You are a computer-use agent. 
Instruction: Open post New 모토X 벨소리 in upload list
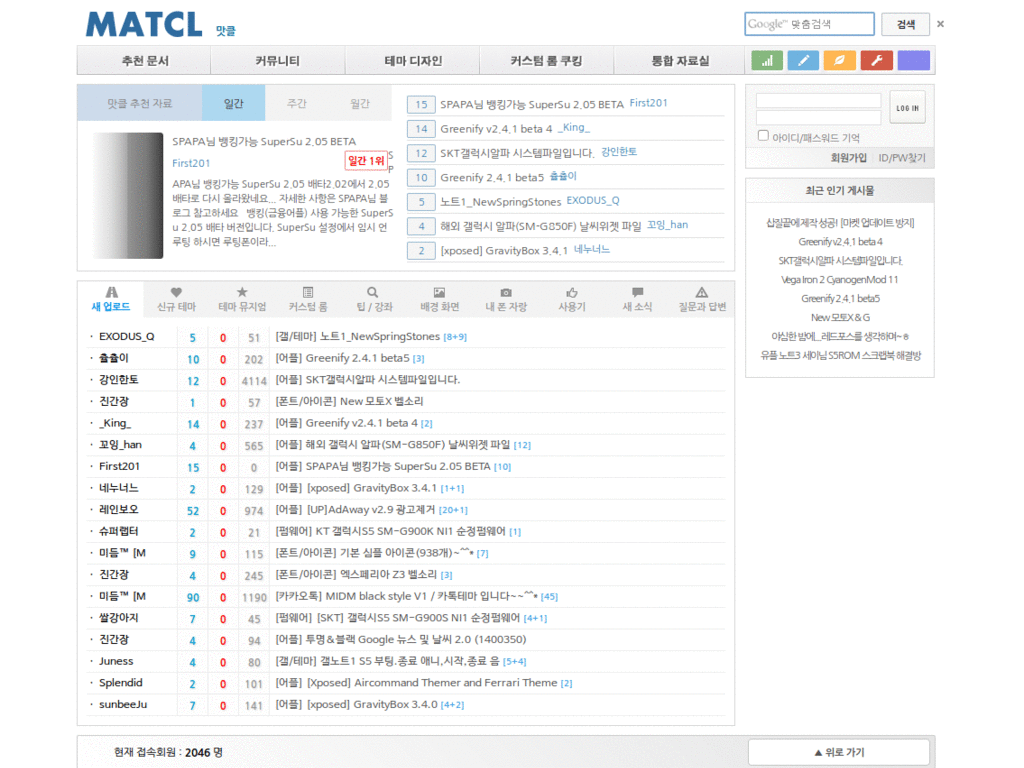[x=349, y=401]
